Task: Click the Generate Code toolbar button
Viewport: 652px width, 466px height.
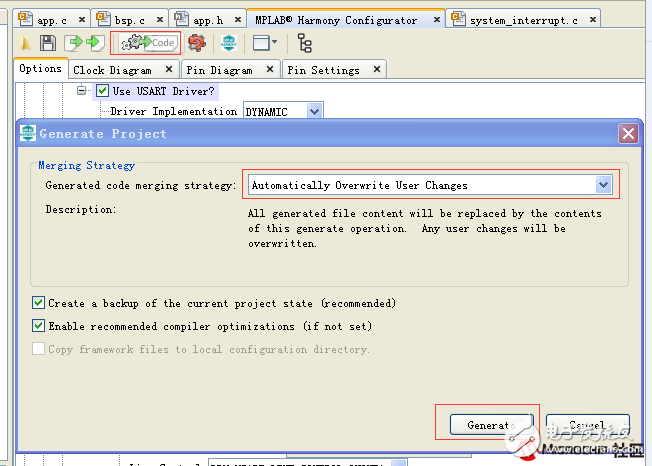Action: [x=146, y=43]
